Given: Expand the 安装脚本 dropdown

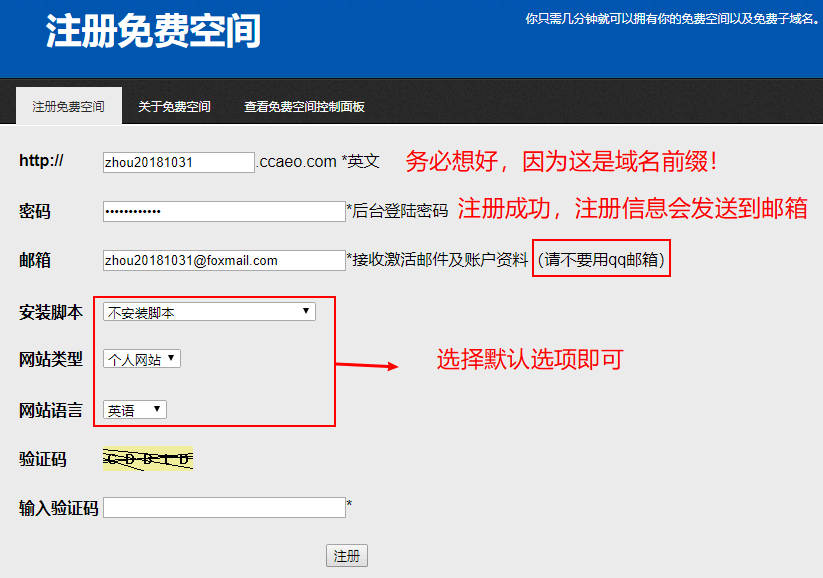Looking at the screenshot, I should 209,312.
